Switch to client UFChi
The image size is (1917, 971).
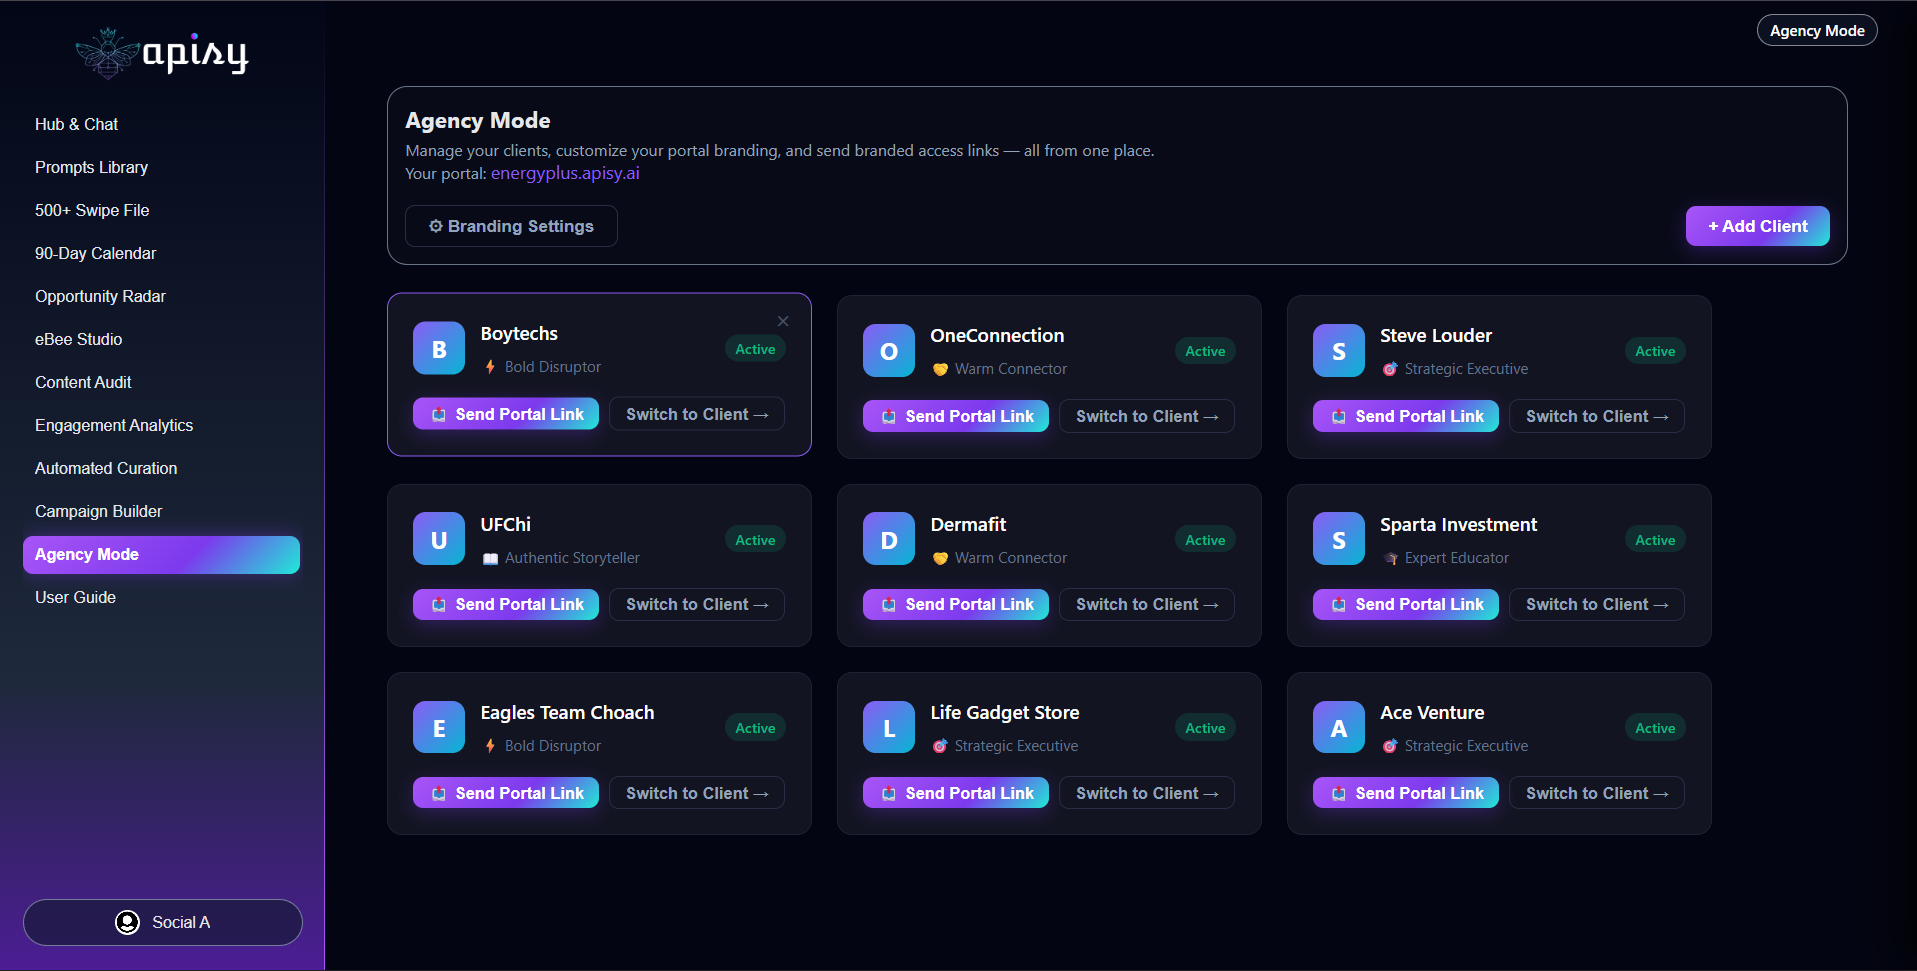click(x=697, y=604)
